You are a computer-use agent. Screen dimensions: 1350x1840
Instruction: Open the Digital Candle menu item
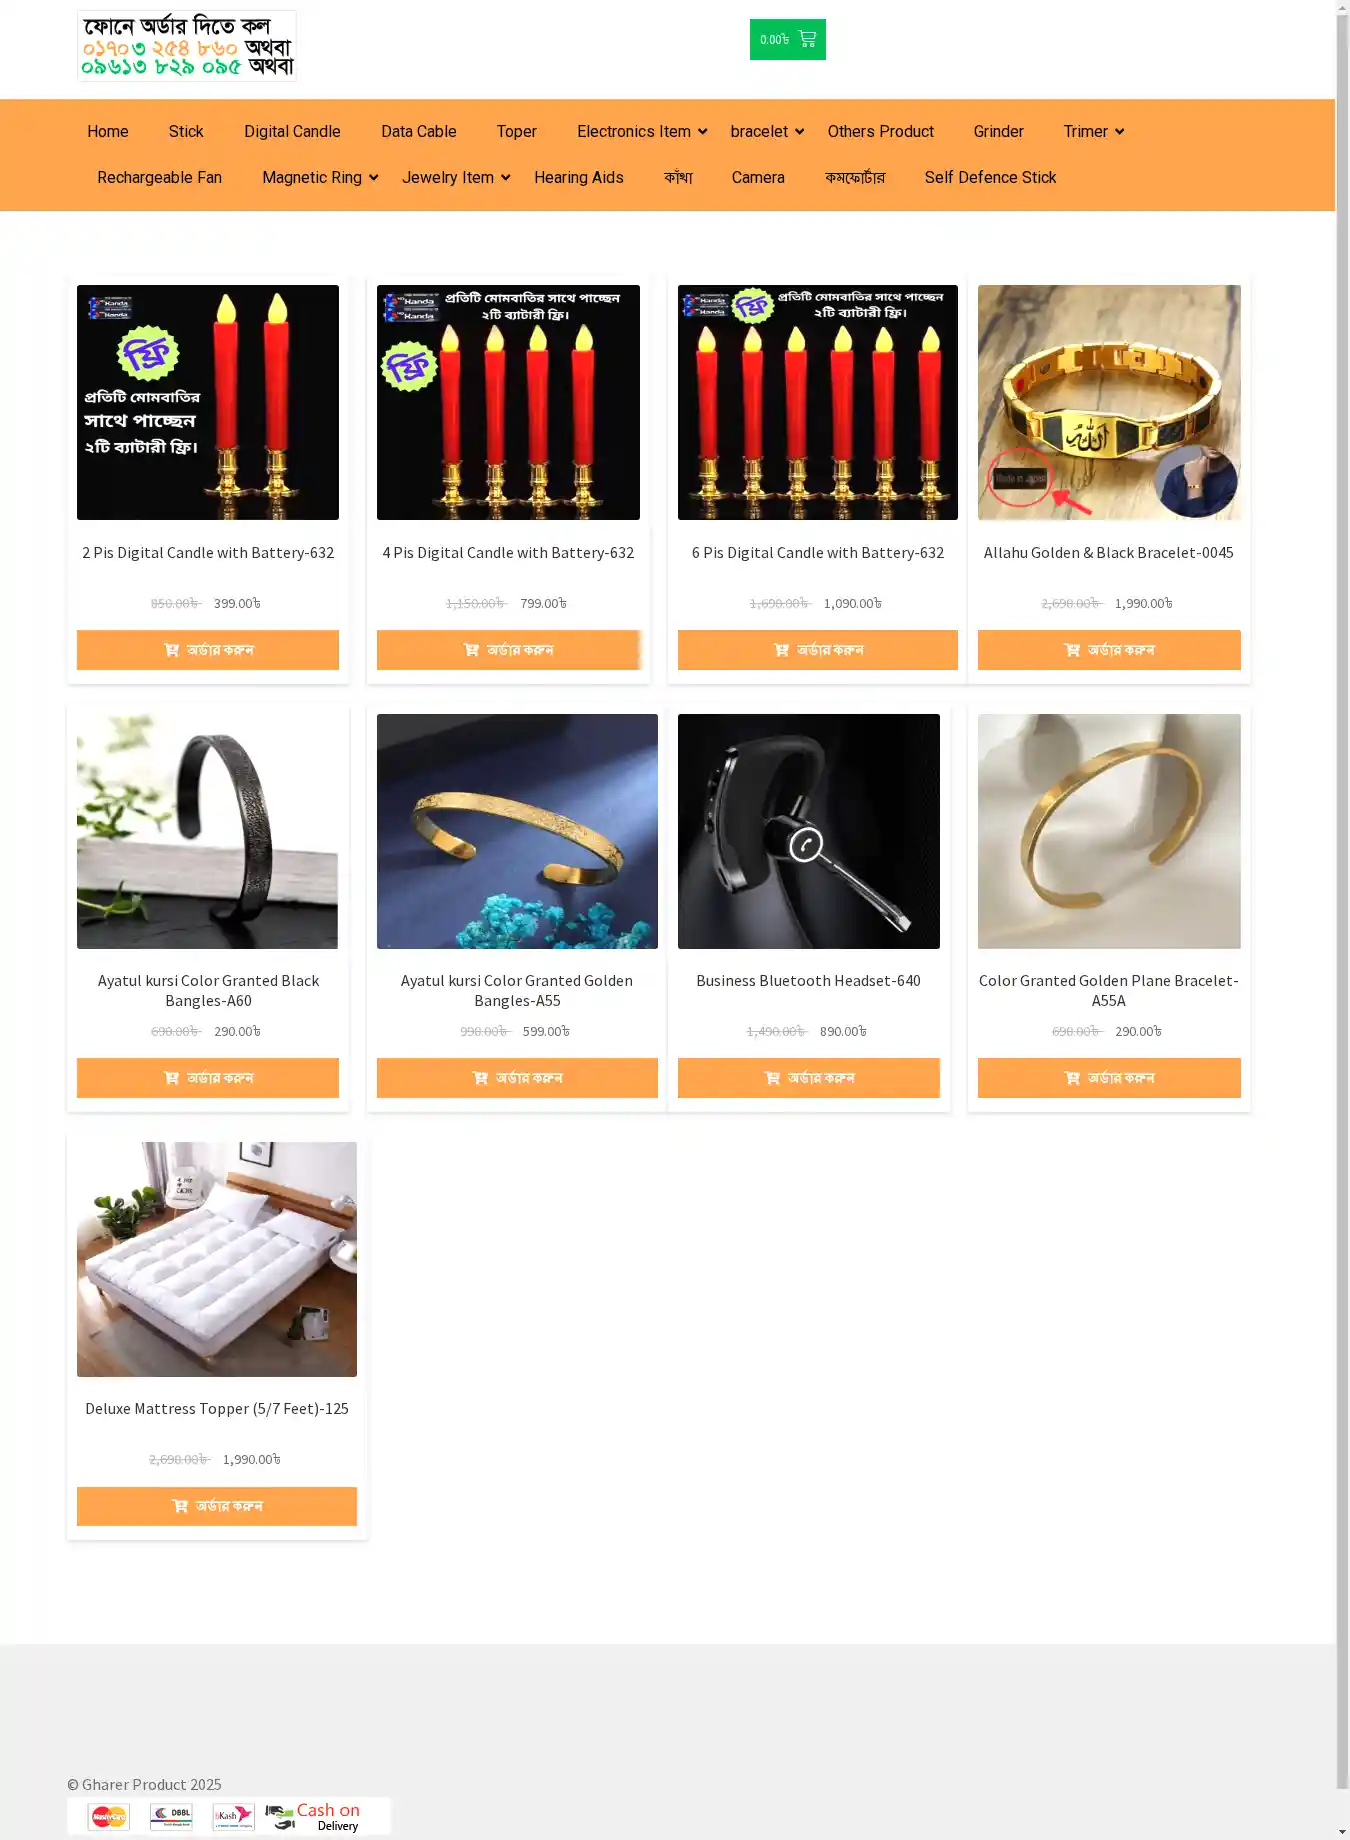click(x=292, y=132)
